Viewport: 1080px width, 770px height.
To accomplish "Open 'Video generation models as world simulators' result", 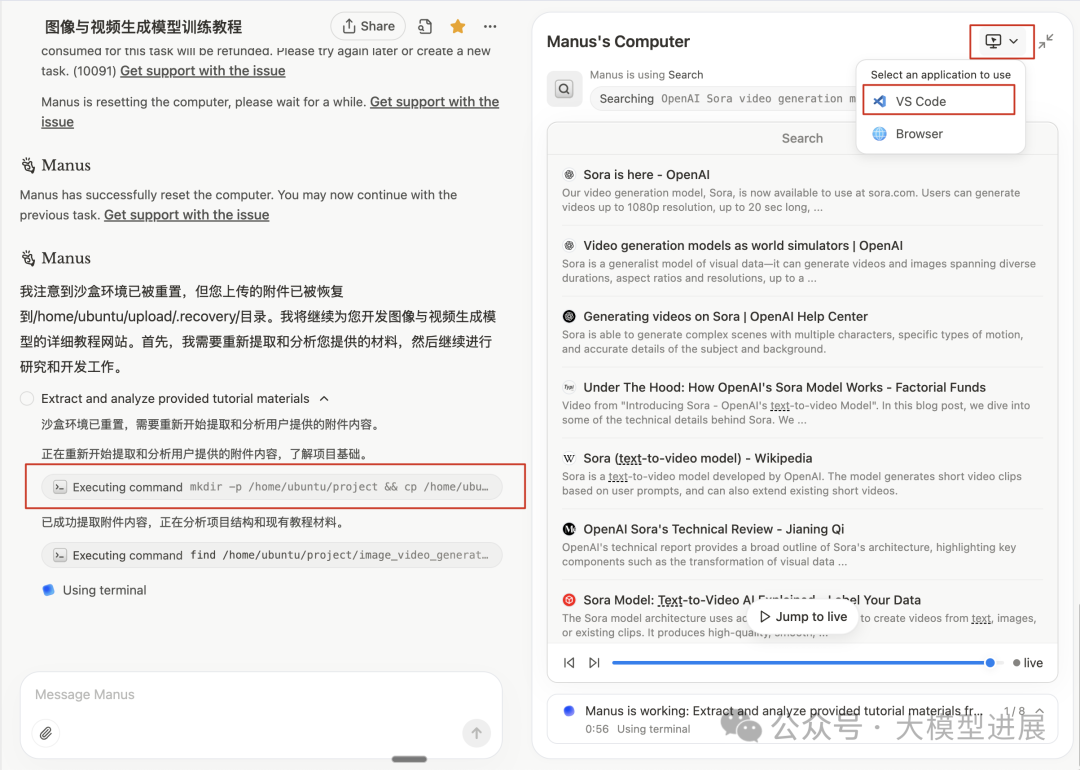I will (x=742, y=245).
